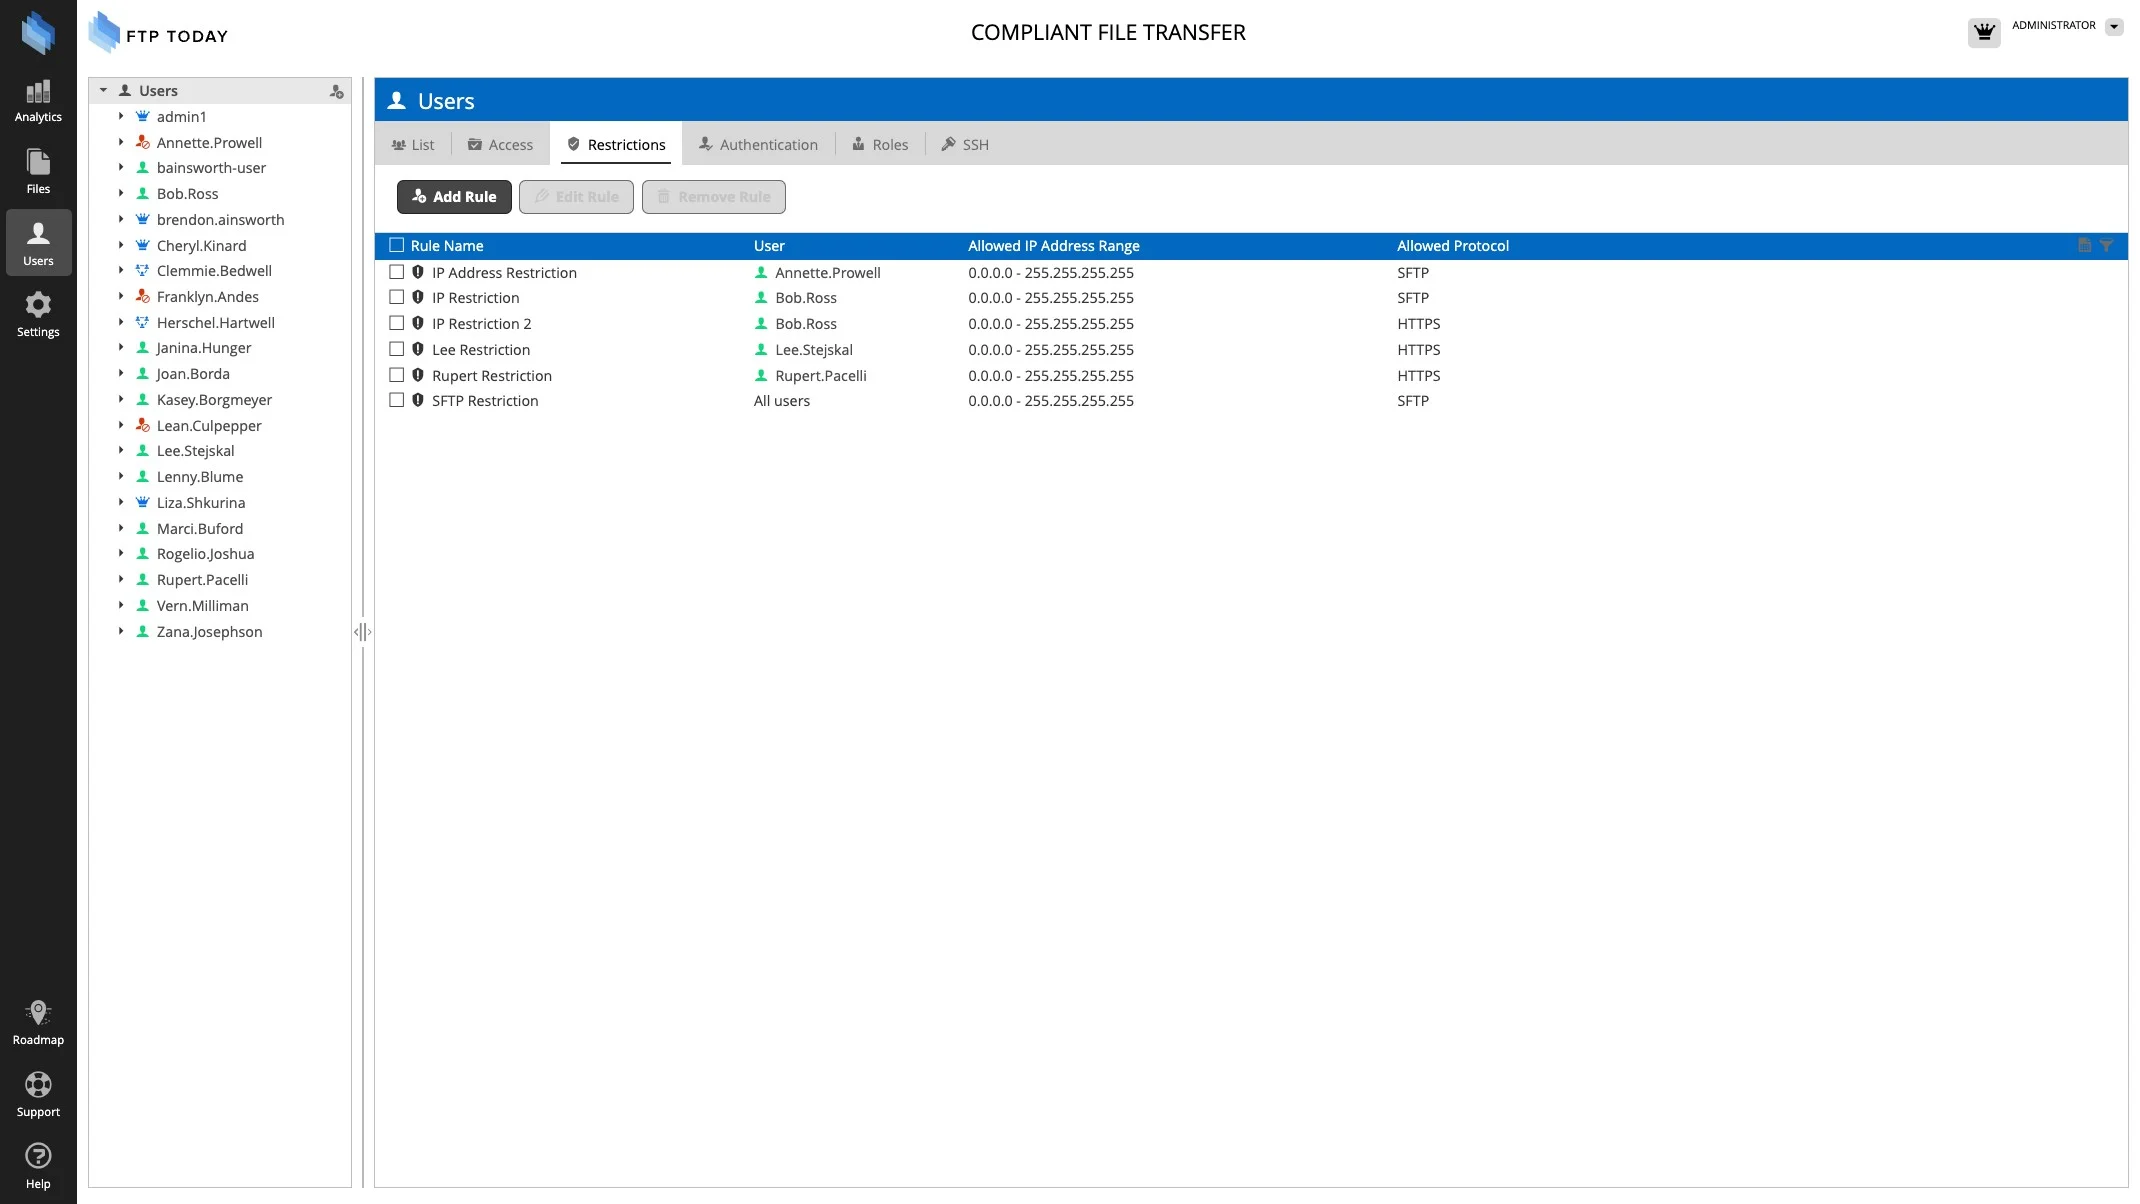2140x1204 pixels.
Task: Expand the Bob.Ross tree node
Action: (121, 193)
